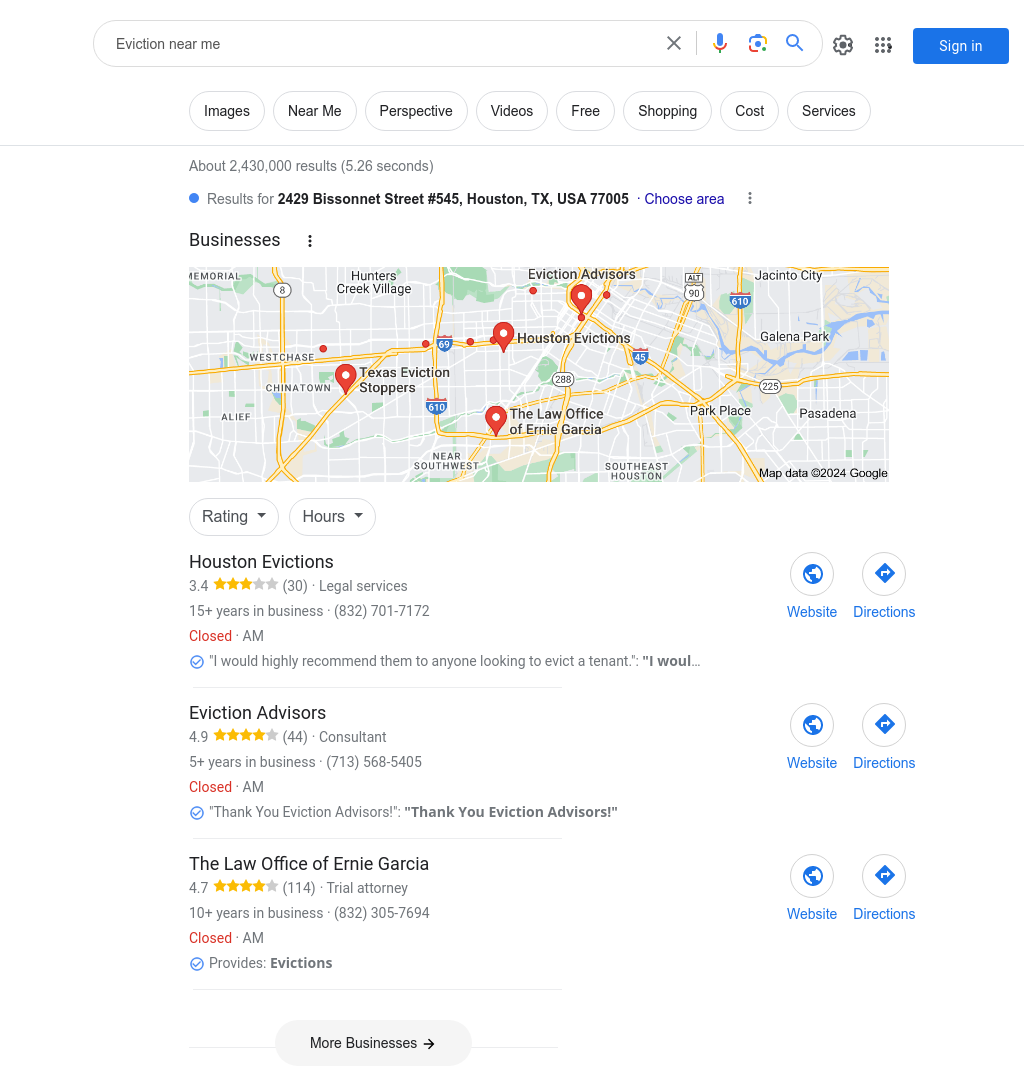Clear the search box with the X icon
The image size is (1024, 1090).
pyautogui.click(x=674, y=44)
